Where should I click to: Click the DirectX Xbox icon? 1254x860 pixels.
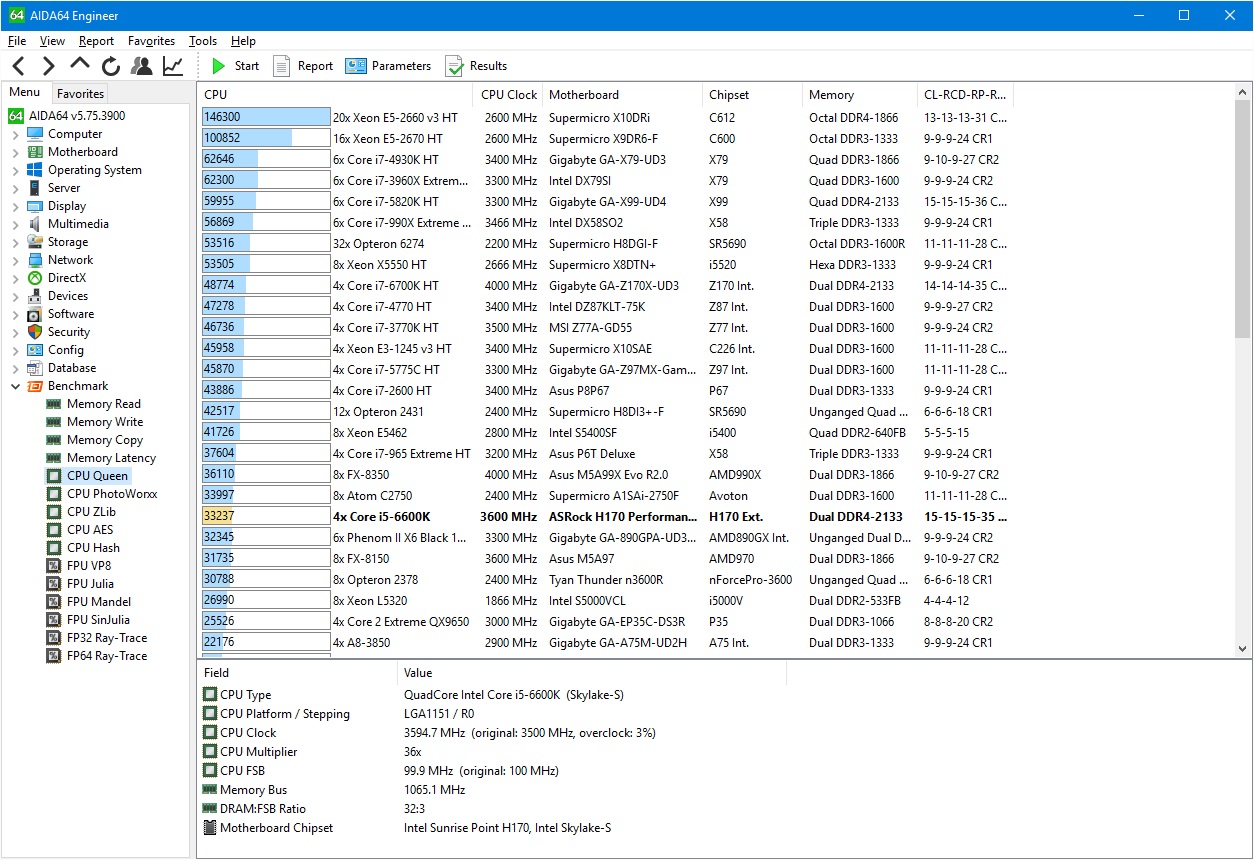[x=35, y=278]
